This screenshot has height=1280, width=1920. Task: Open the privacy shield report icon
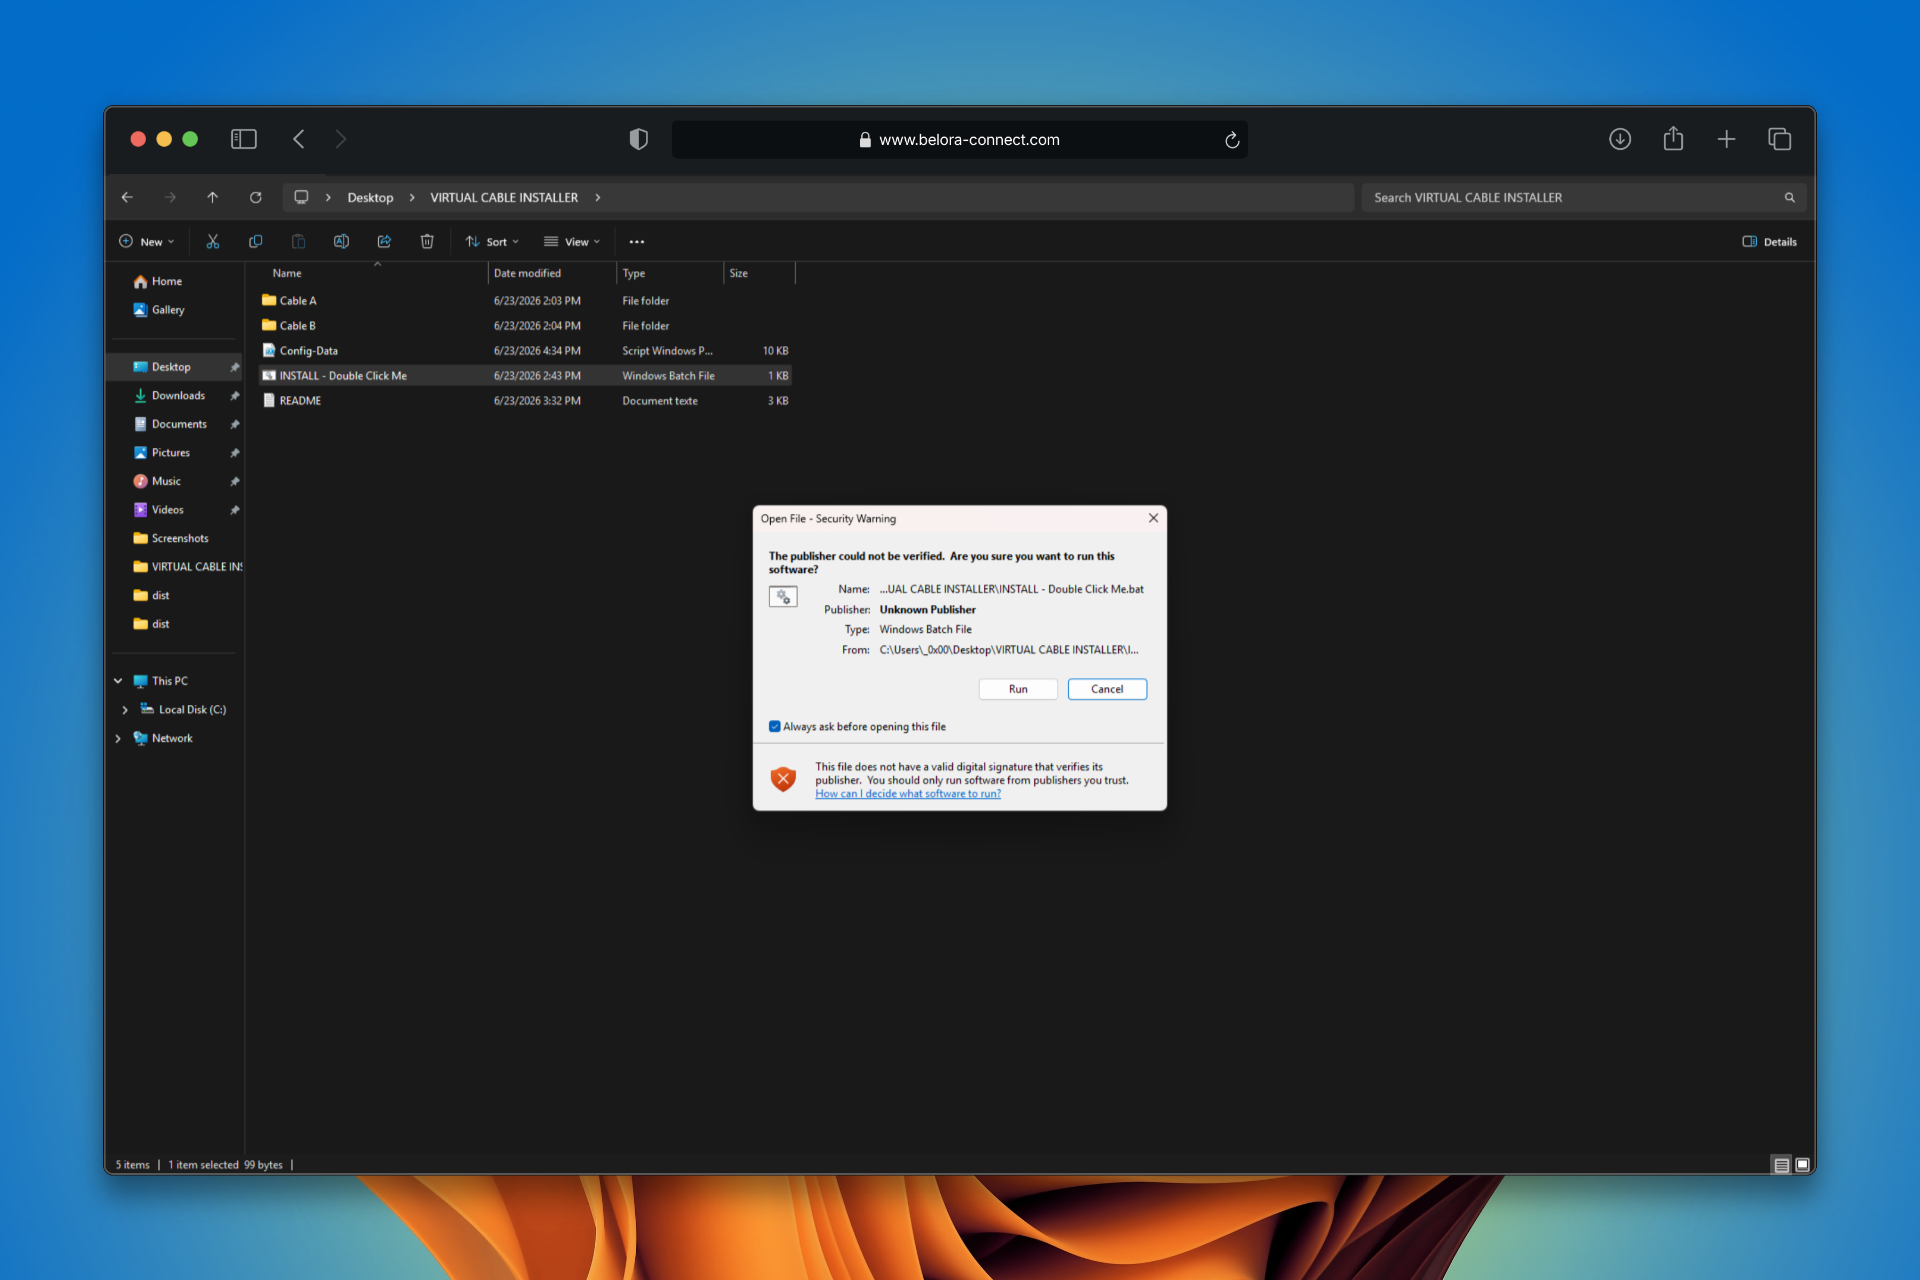click(638, 139)
